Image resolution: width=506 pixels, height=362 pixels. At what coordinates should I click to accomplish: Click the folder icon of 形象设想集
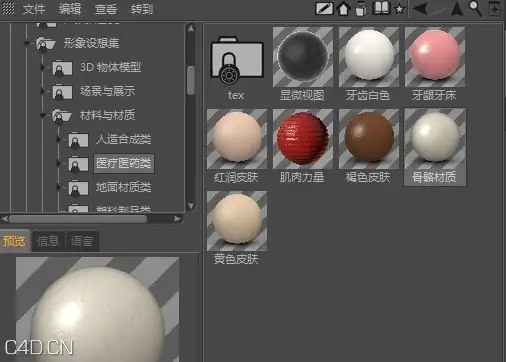click(x=45, y=43)
